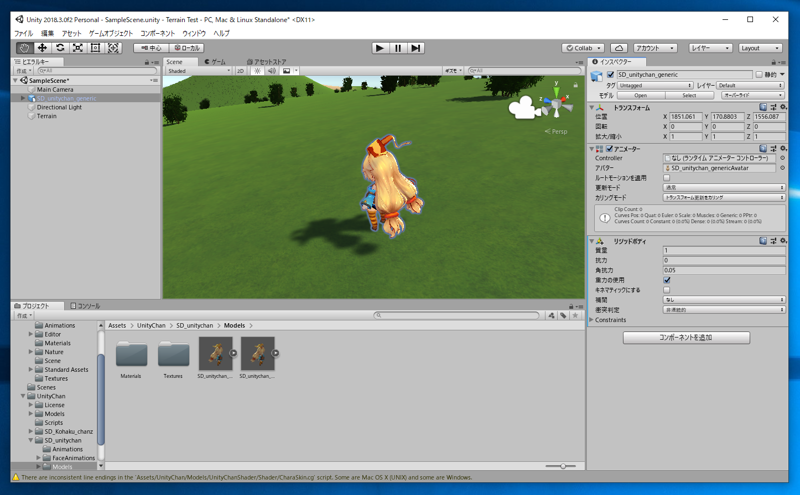Click the GameObject cube icon in Inspector
This screenshot has height=495, width=800.
596,76
